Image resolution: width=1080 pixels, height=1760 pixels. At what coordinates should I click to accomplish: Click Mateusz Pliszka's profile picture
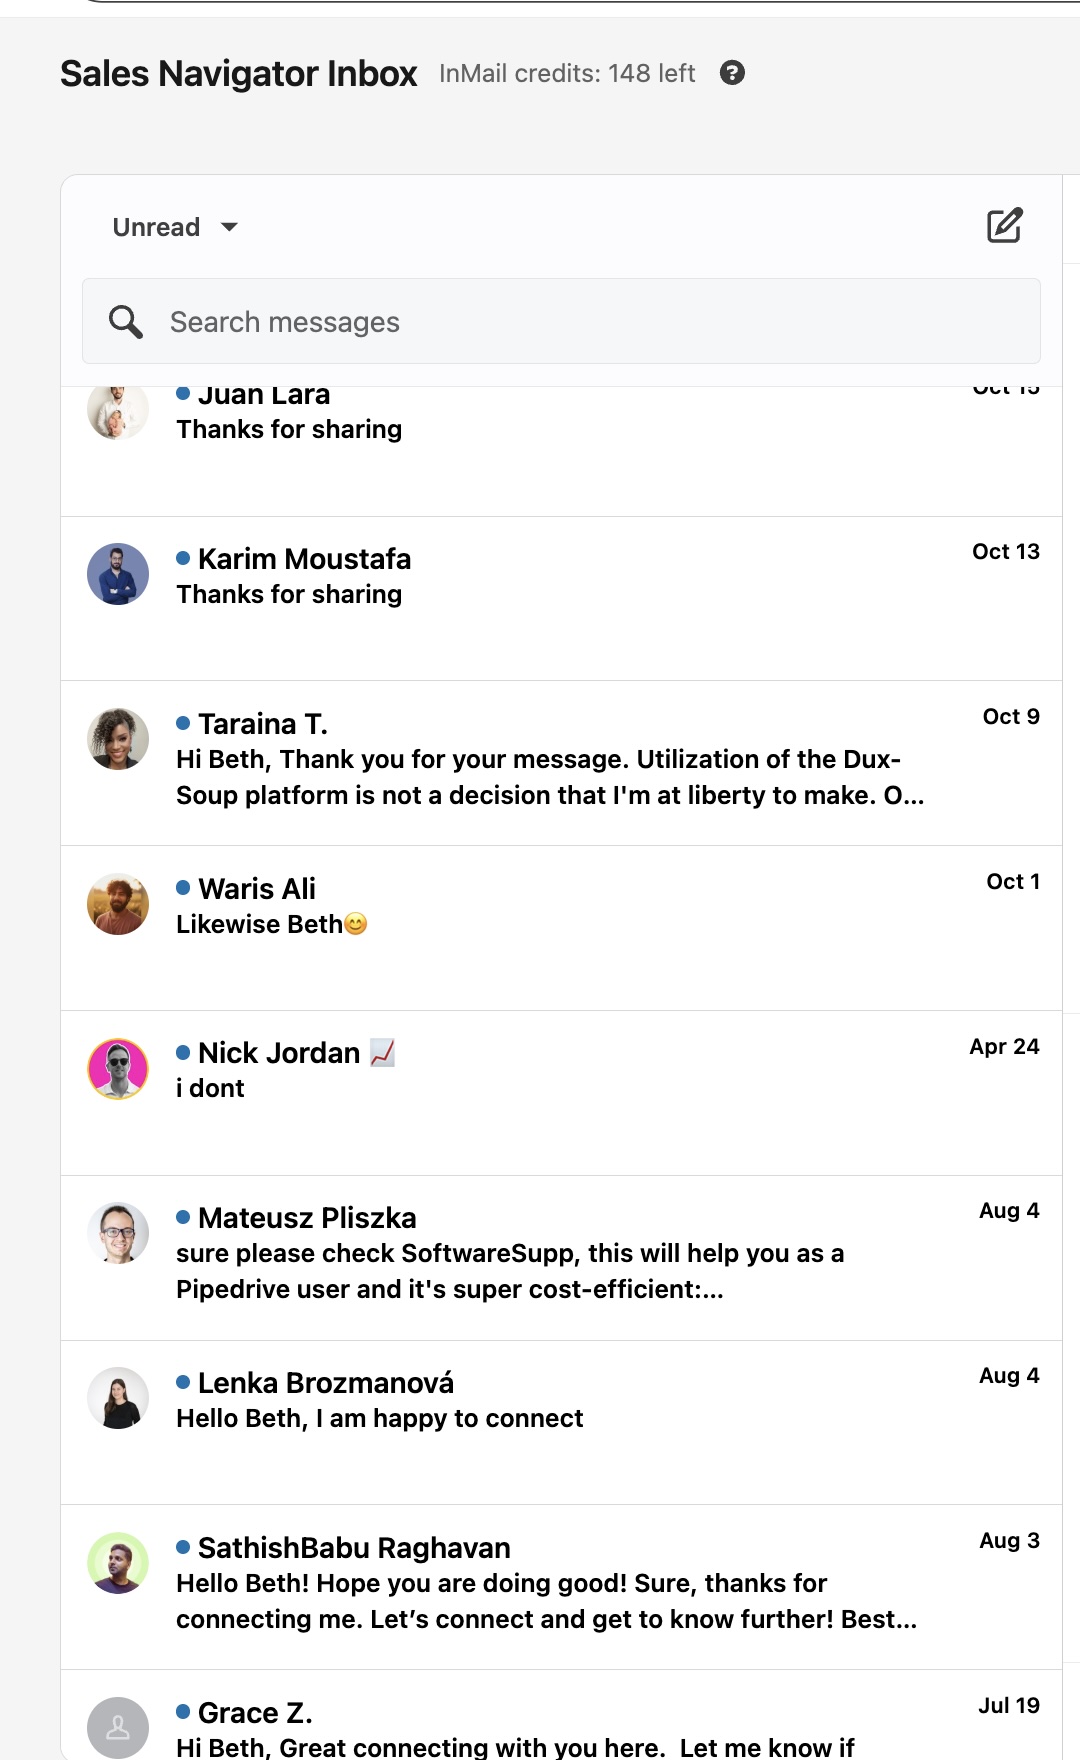[x=118, y=1233]
